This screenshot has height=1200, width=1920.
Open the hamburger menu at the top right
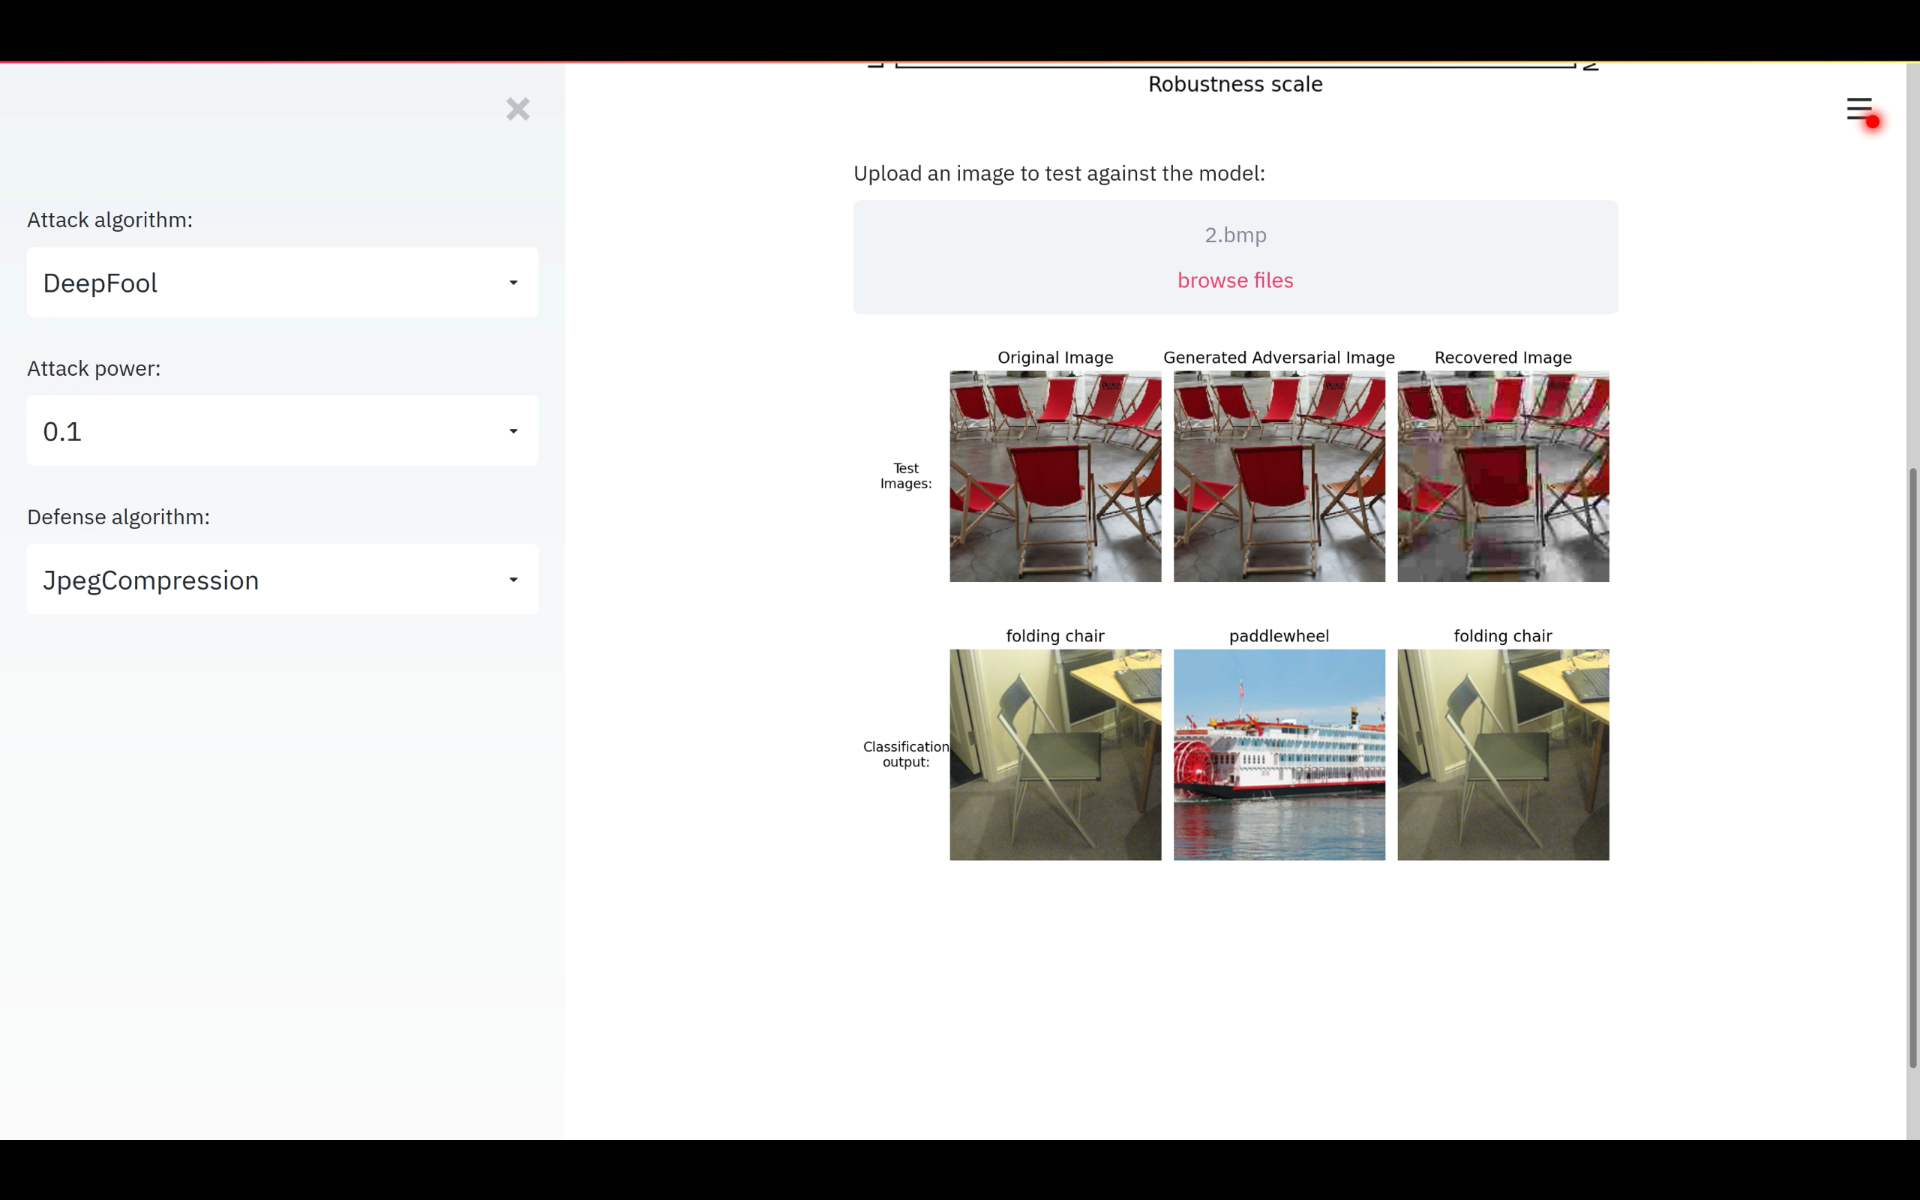(x=1858, y=109)
